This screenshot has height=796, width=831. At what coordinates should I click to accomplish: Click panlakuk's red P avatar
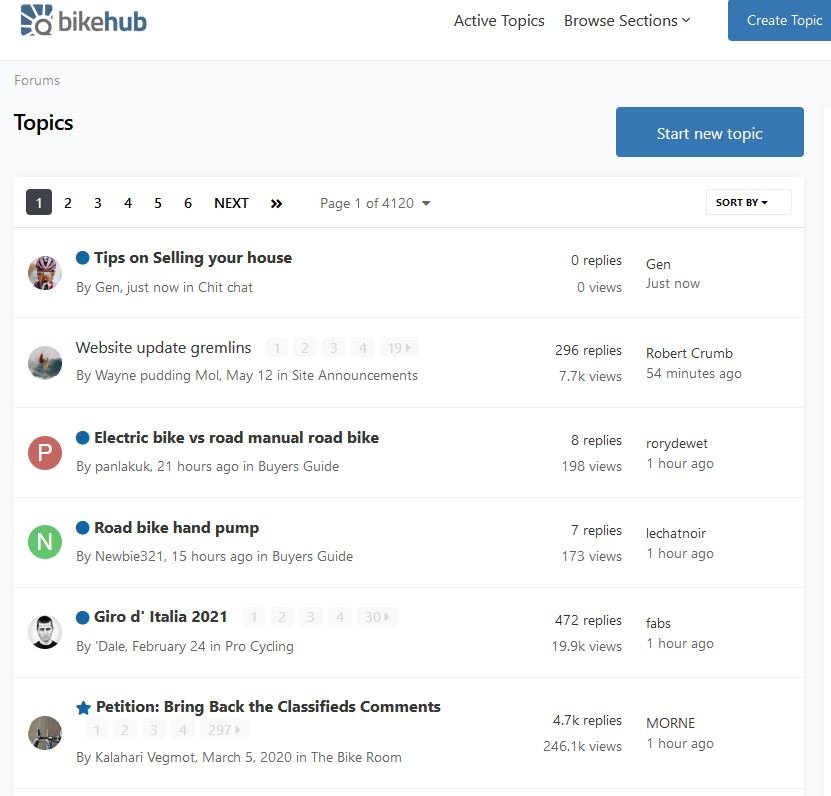44,453
